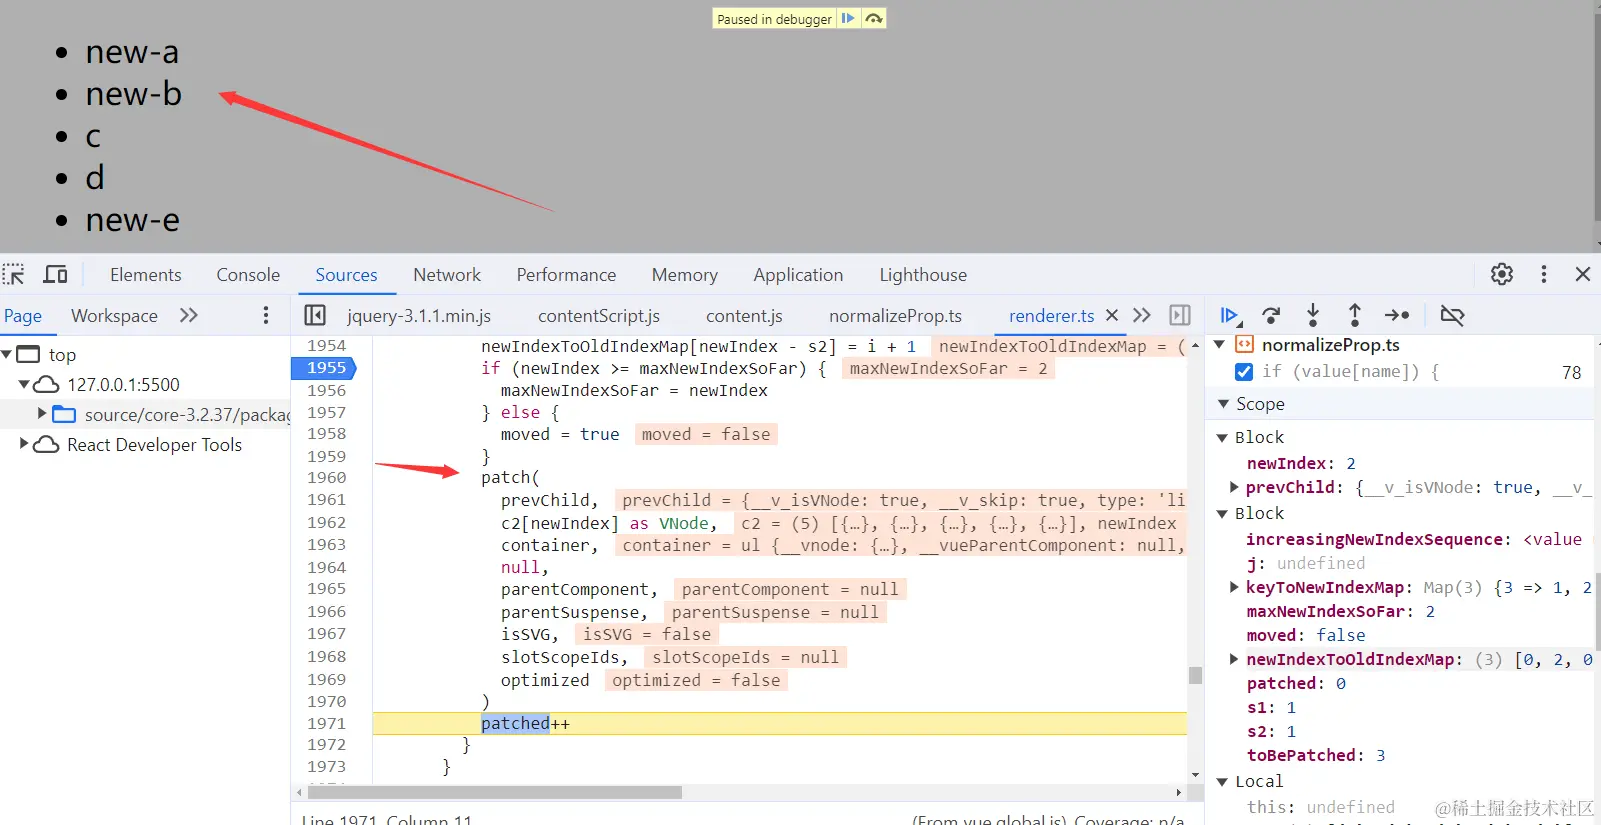The image size is (1601, 825).
Task: Open the Elements panel
Action: [x=146, y=274]
